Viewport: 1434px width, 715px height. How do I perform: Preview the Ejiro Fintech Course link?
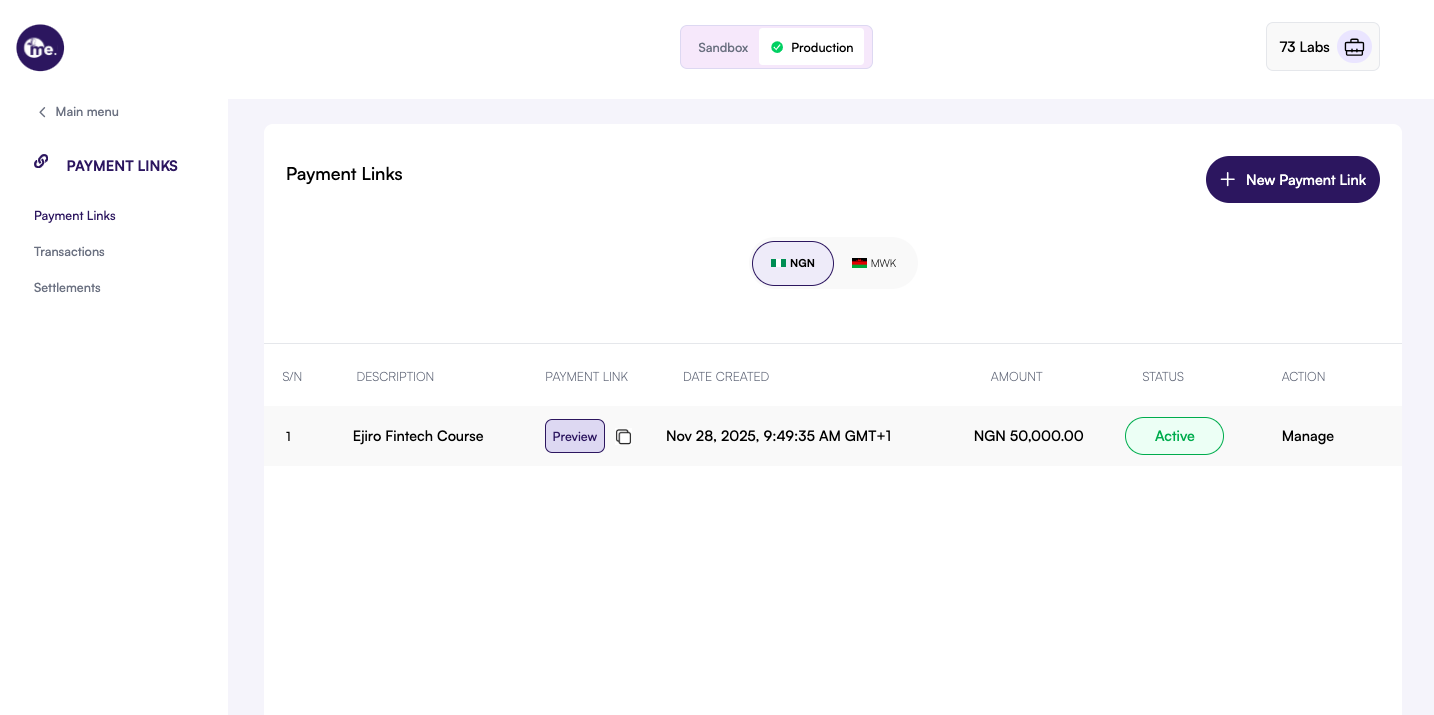[575, 436]
